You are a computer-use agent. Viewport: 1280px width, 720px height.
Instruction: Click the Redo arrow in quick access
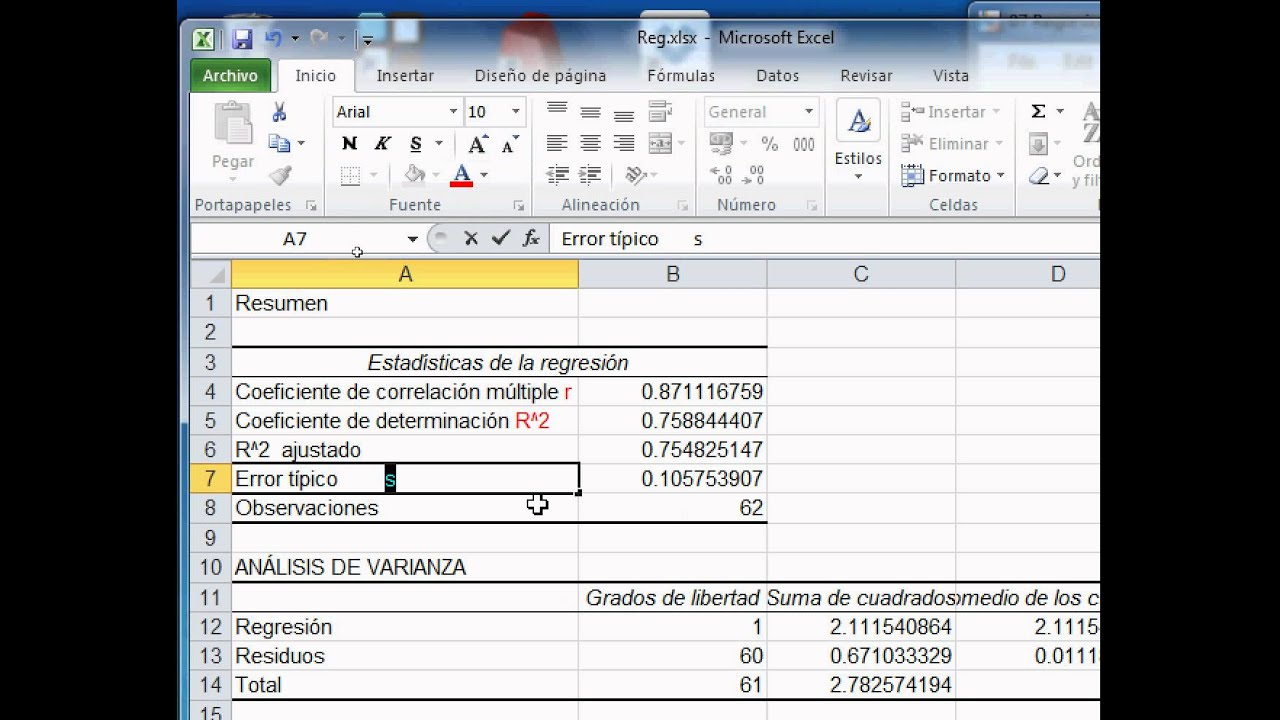(320, 39)
